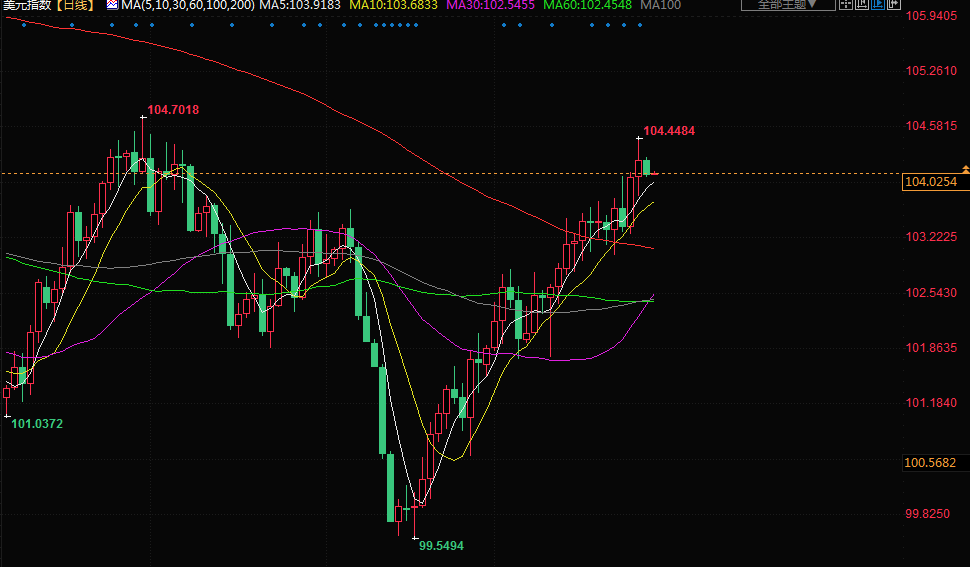Click the 日线 period label

(74, 5)
